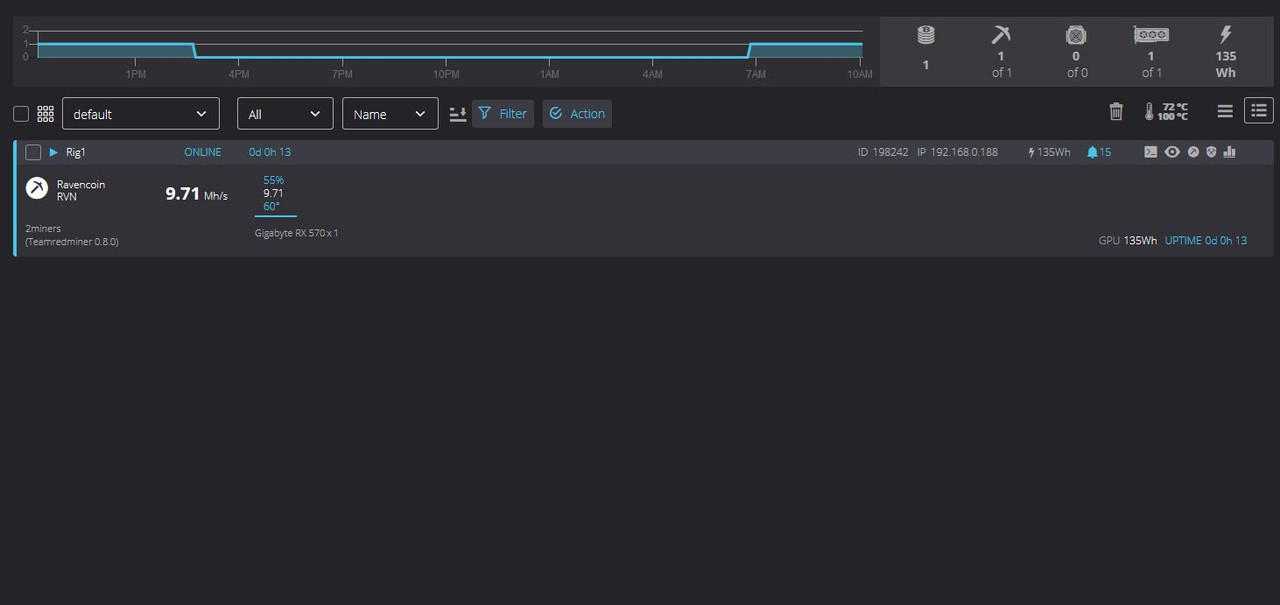Screen dimensions: 1280x605
Task: Click the 2miners pool name
Action: point(43,229)
